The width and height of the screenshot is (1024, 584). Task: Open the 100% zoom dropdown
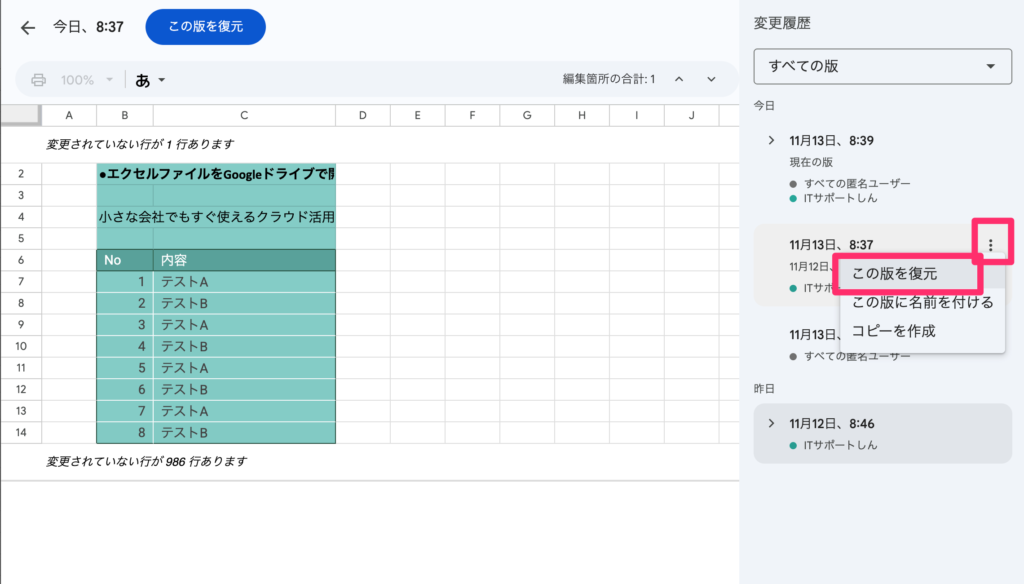(85, 80)
